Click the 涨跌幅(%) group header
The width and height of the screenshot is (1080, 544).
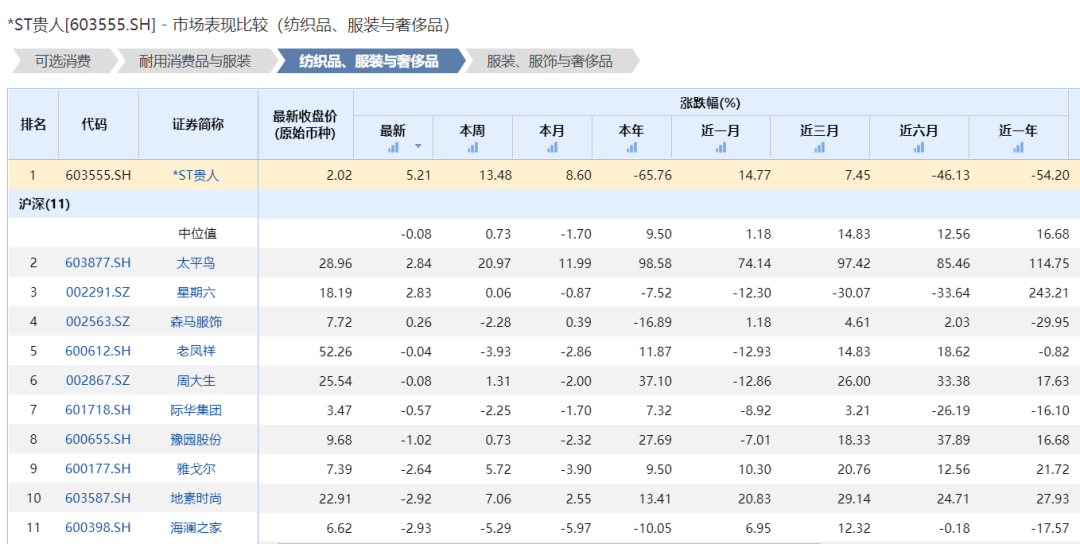[710, 103]
